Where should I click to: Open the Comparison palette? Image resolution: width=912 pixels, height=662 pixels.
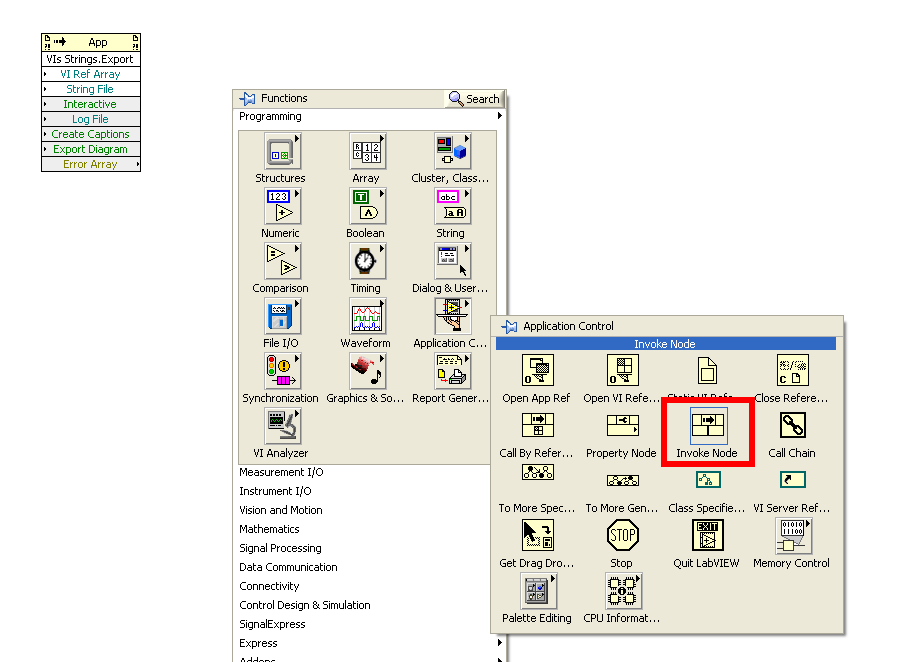click(282, 262)
